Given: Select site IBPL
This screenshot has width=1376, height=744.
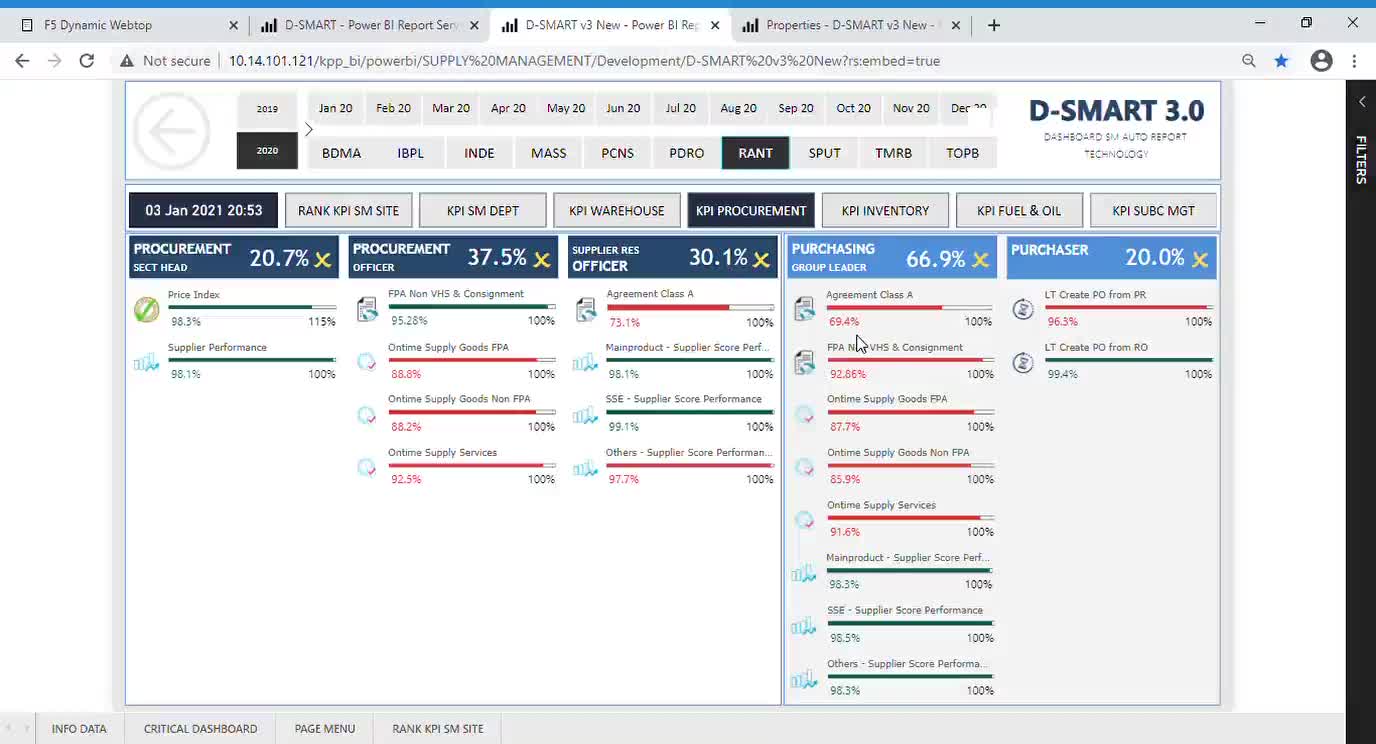Looking at the screenshot, I should pyautogui.click(x=410, y=153).
